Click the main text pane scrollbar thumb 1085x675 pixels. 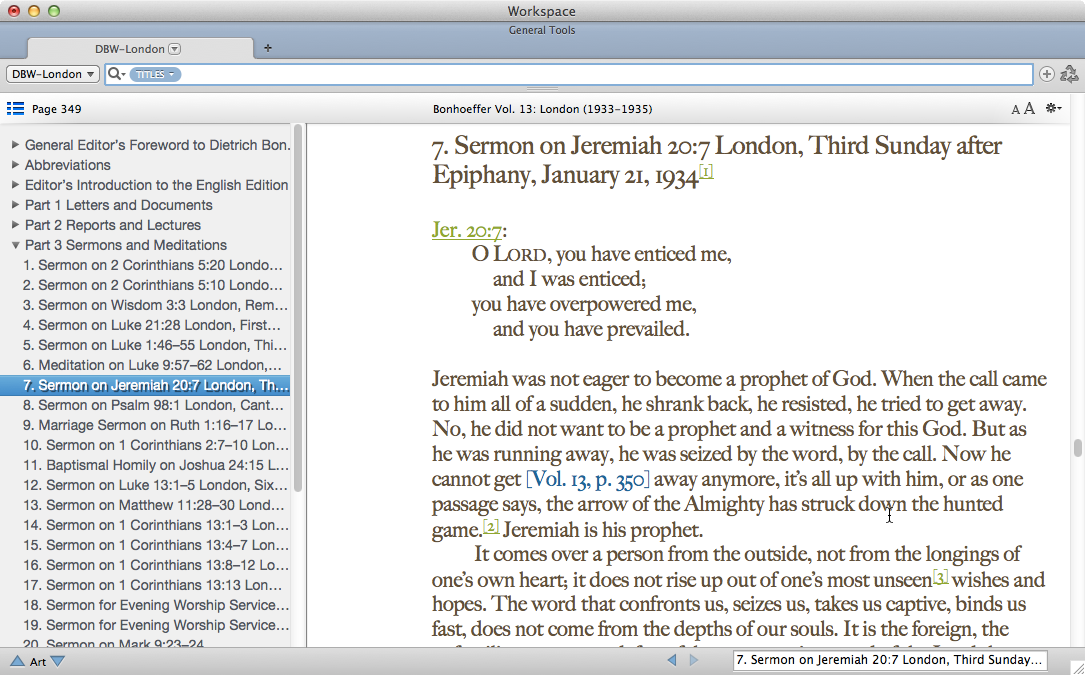pos(1077,448)
